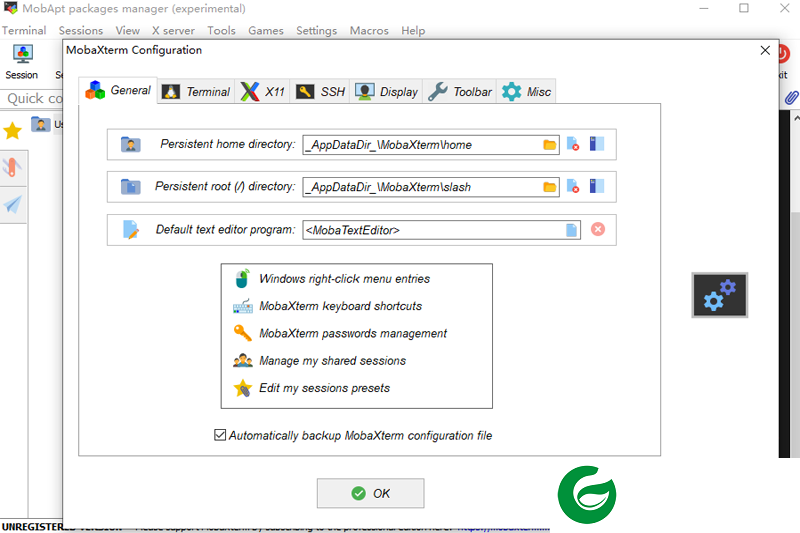This screenshot has height=533, width=800.
Task: Close the MobaXterm Configuration dialog
Action: coord(765,50)
